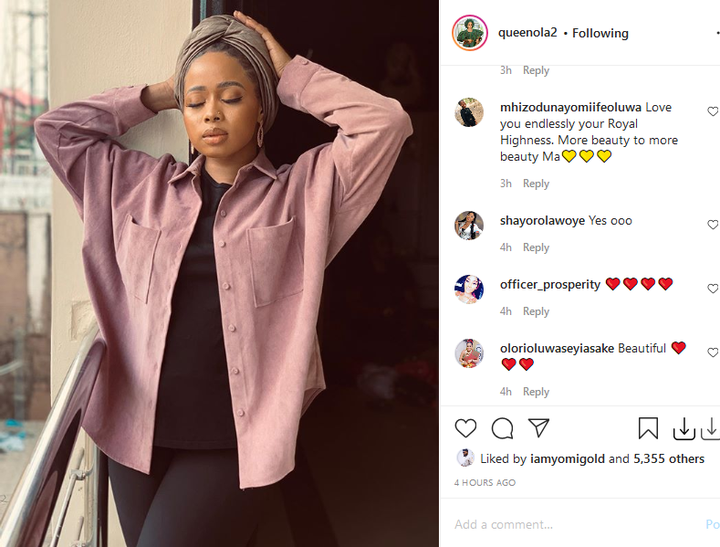This screenshot has width=720, height=547.
Task: Open more options ellipsis menu
Action: 717,33
